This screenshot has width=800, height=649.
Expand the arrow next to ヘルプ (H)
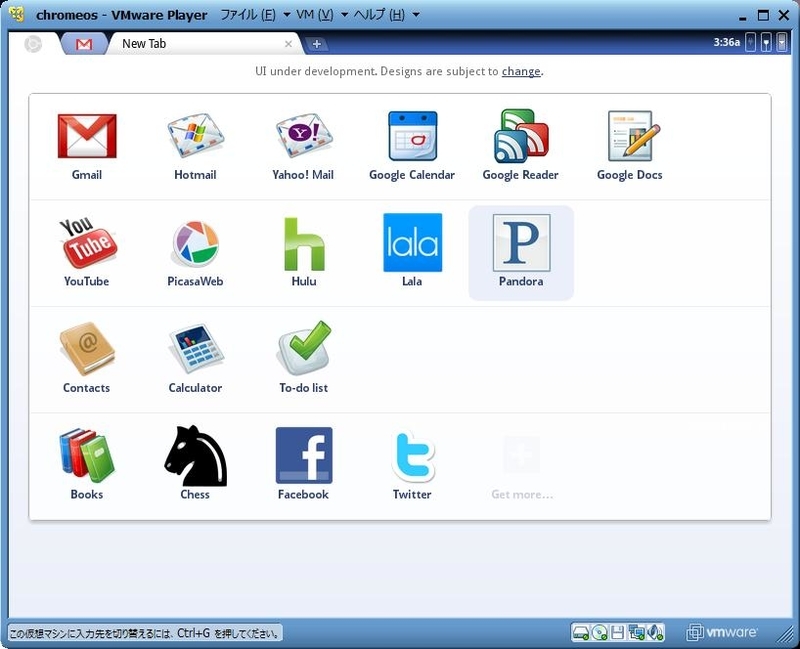click(x=416, y=15)
